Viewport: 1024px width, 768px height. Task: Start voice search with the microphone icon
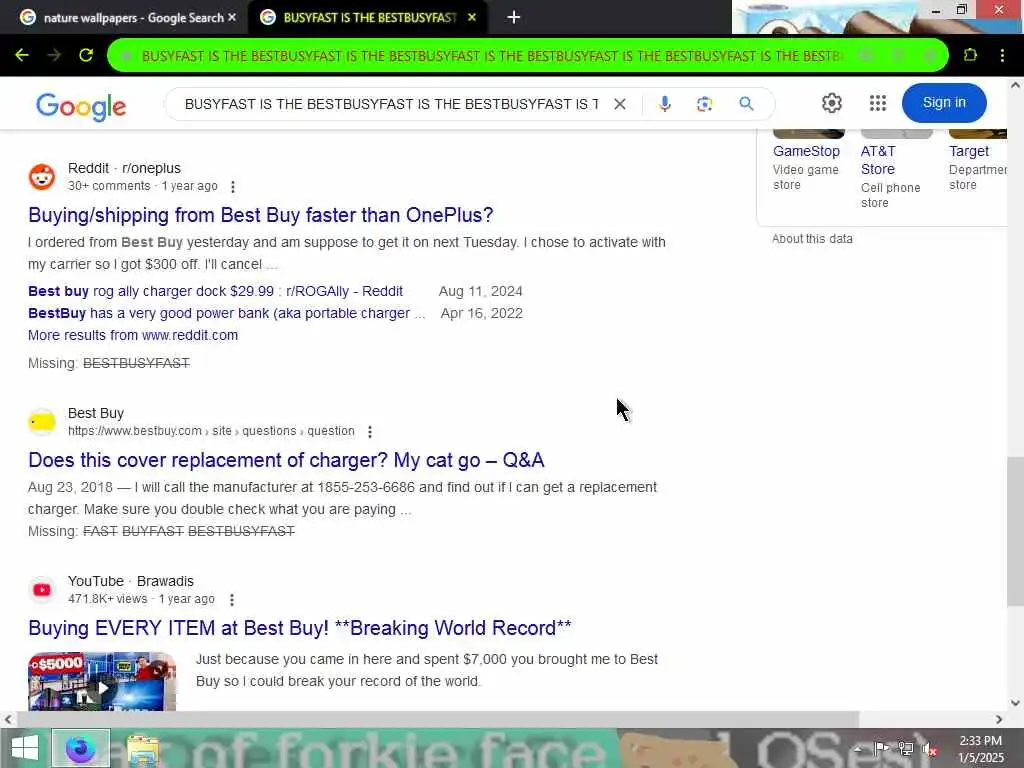click(664, 104)
